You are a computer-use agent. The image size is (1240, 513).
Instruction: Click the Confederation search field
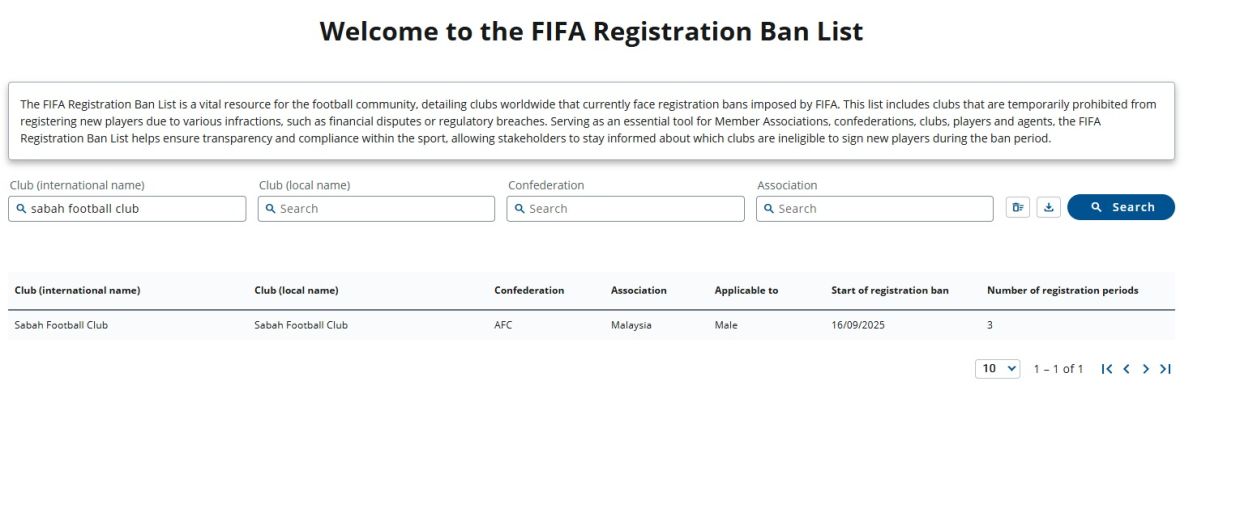[x=625, y=208]
